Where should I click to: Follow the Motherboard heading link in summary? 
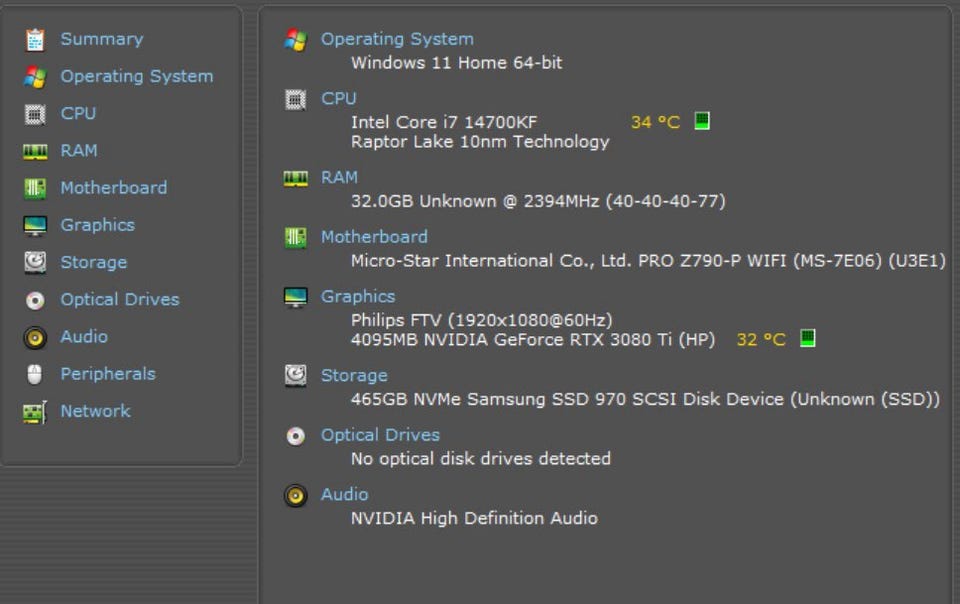(374, 237)
